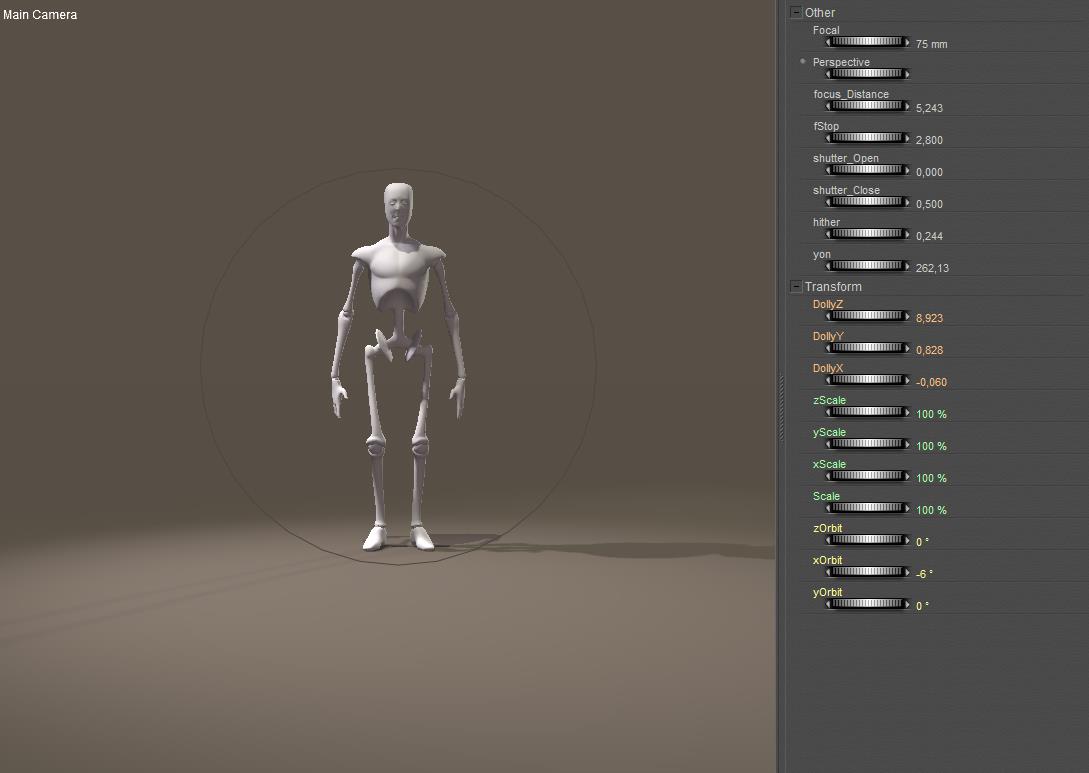Click the DollyY value 0,828

tap(929, 350)
